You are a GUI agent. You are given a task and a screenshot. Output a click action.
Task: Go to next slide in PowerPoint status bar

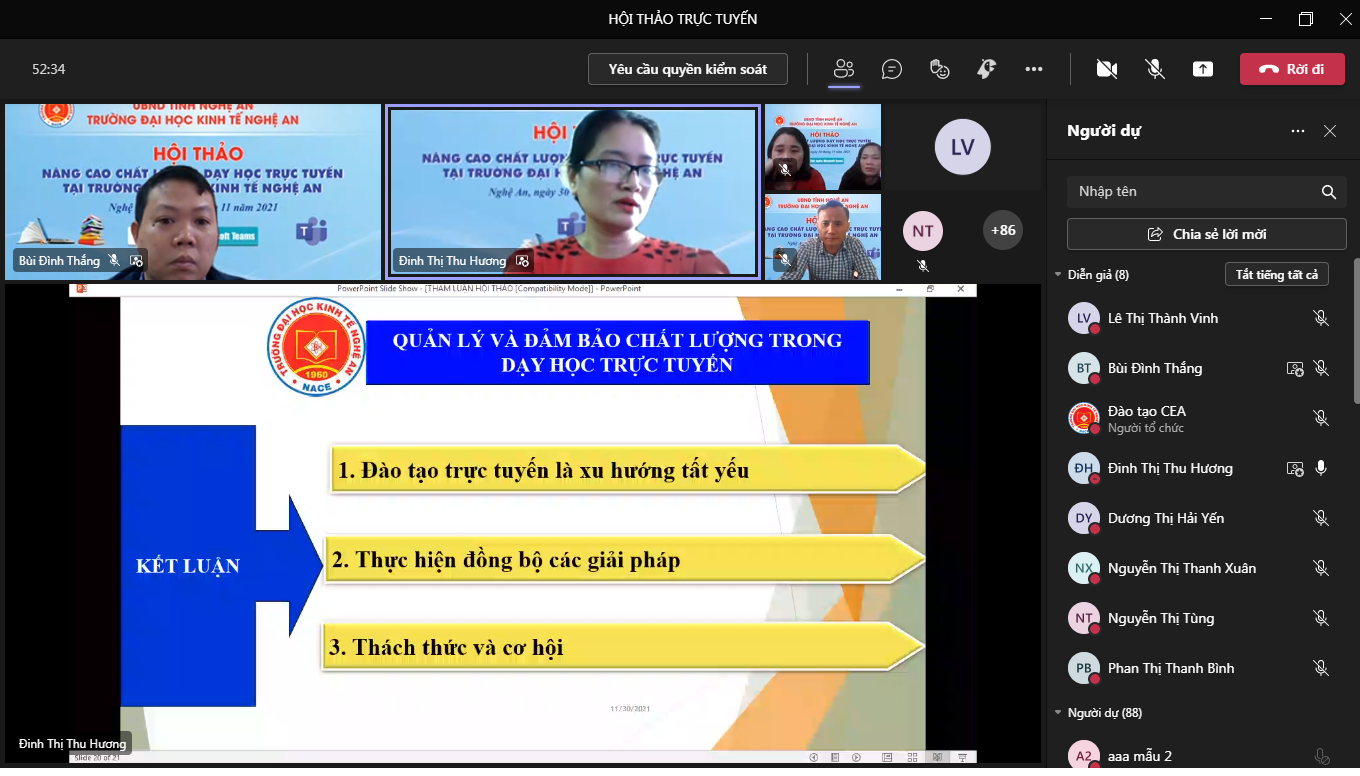pos(857,757)
